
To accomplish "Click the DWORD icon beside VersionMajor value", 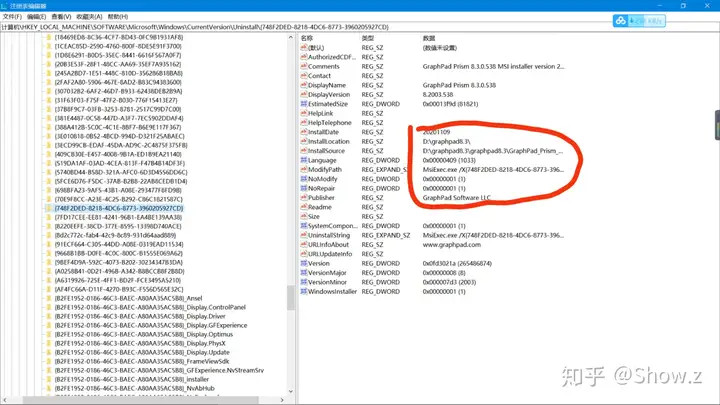I will 304,273.
